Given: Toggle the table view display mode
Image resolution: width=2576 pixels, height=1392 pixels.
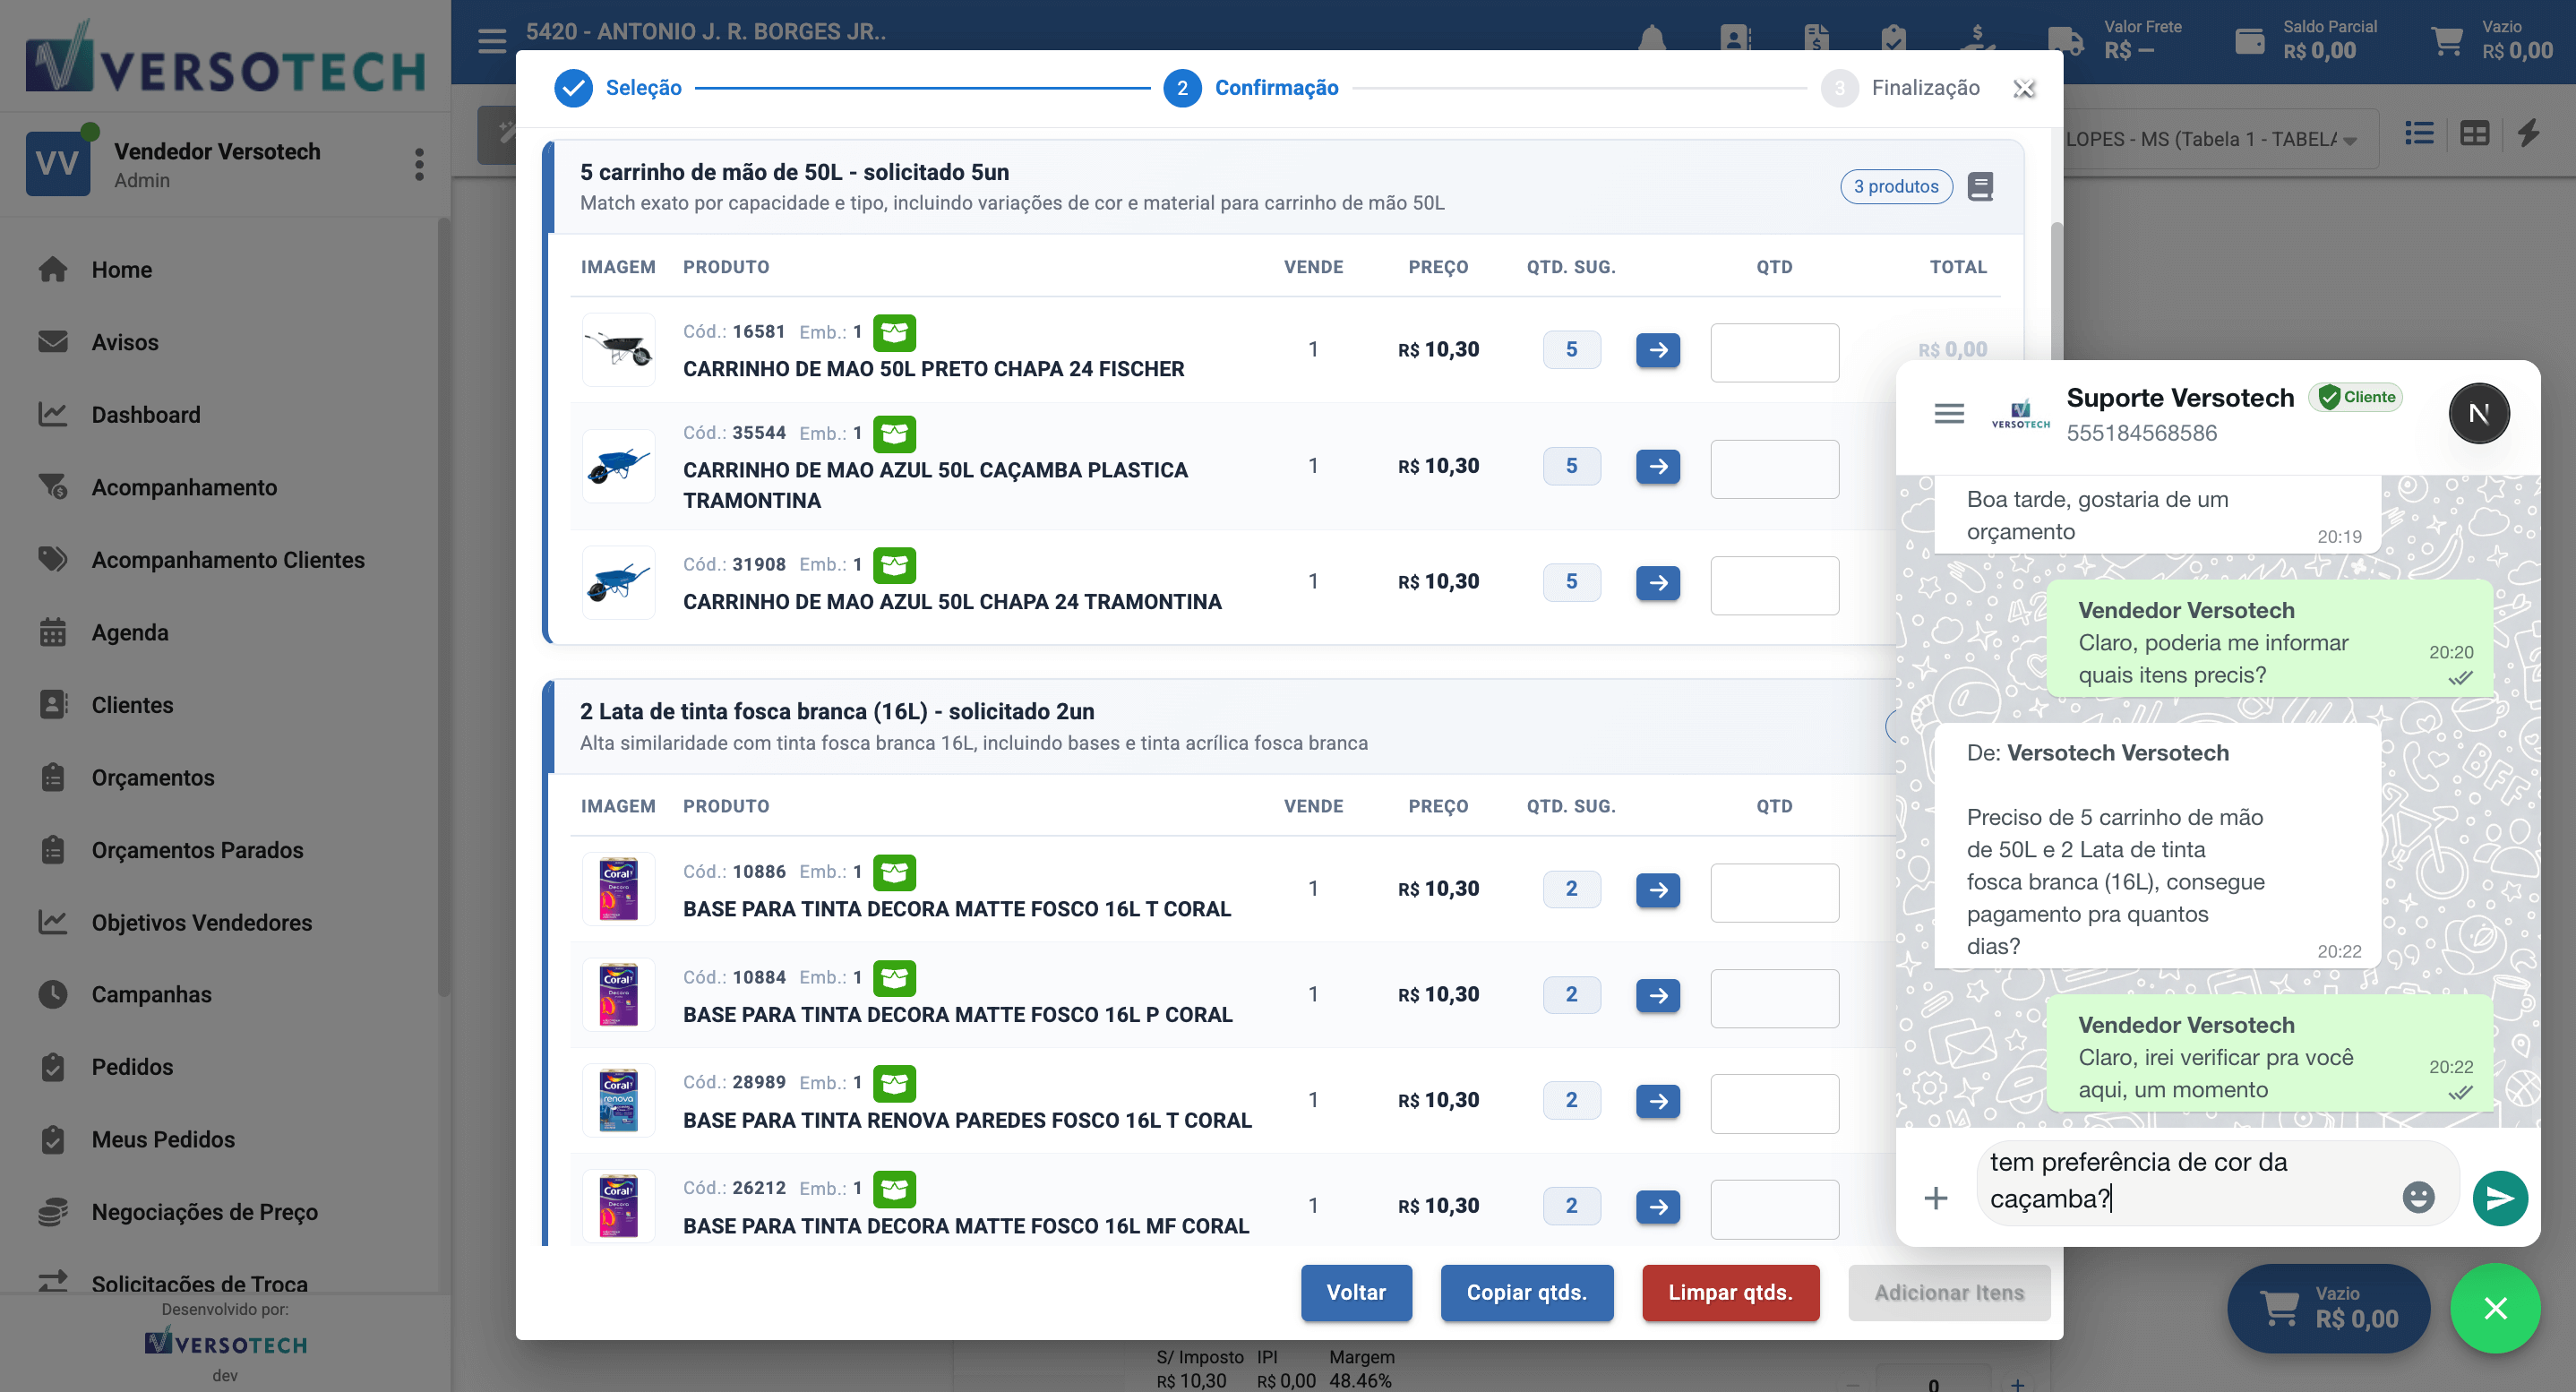Looking at the screenshot, I should 2474,133.
